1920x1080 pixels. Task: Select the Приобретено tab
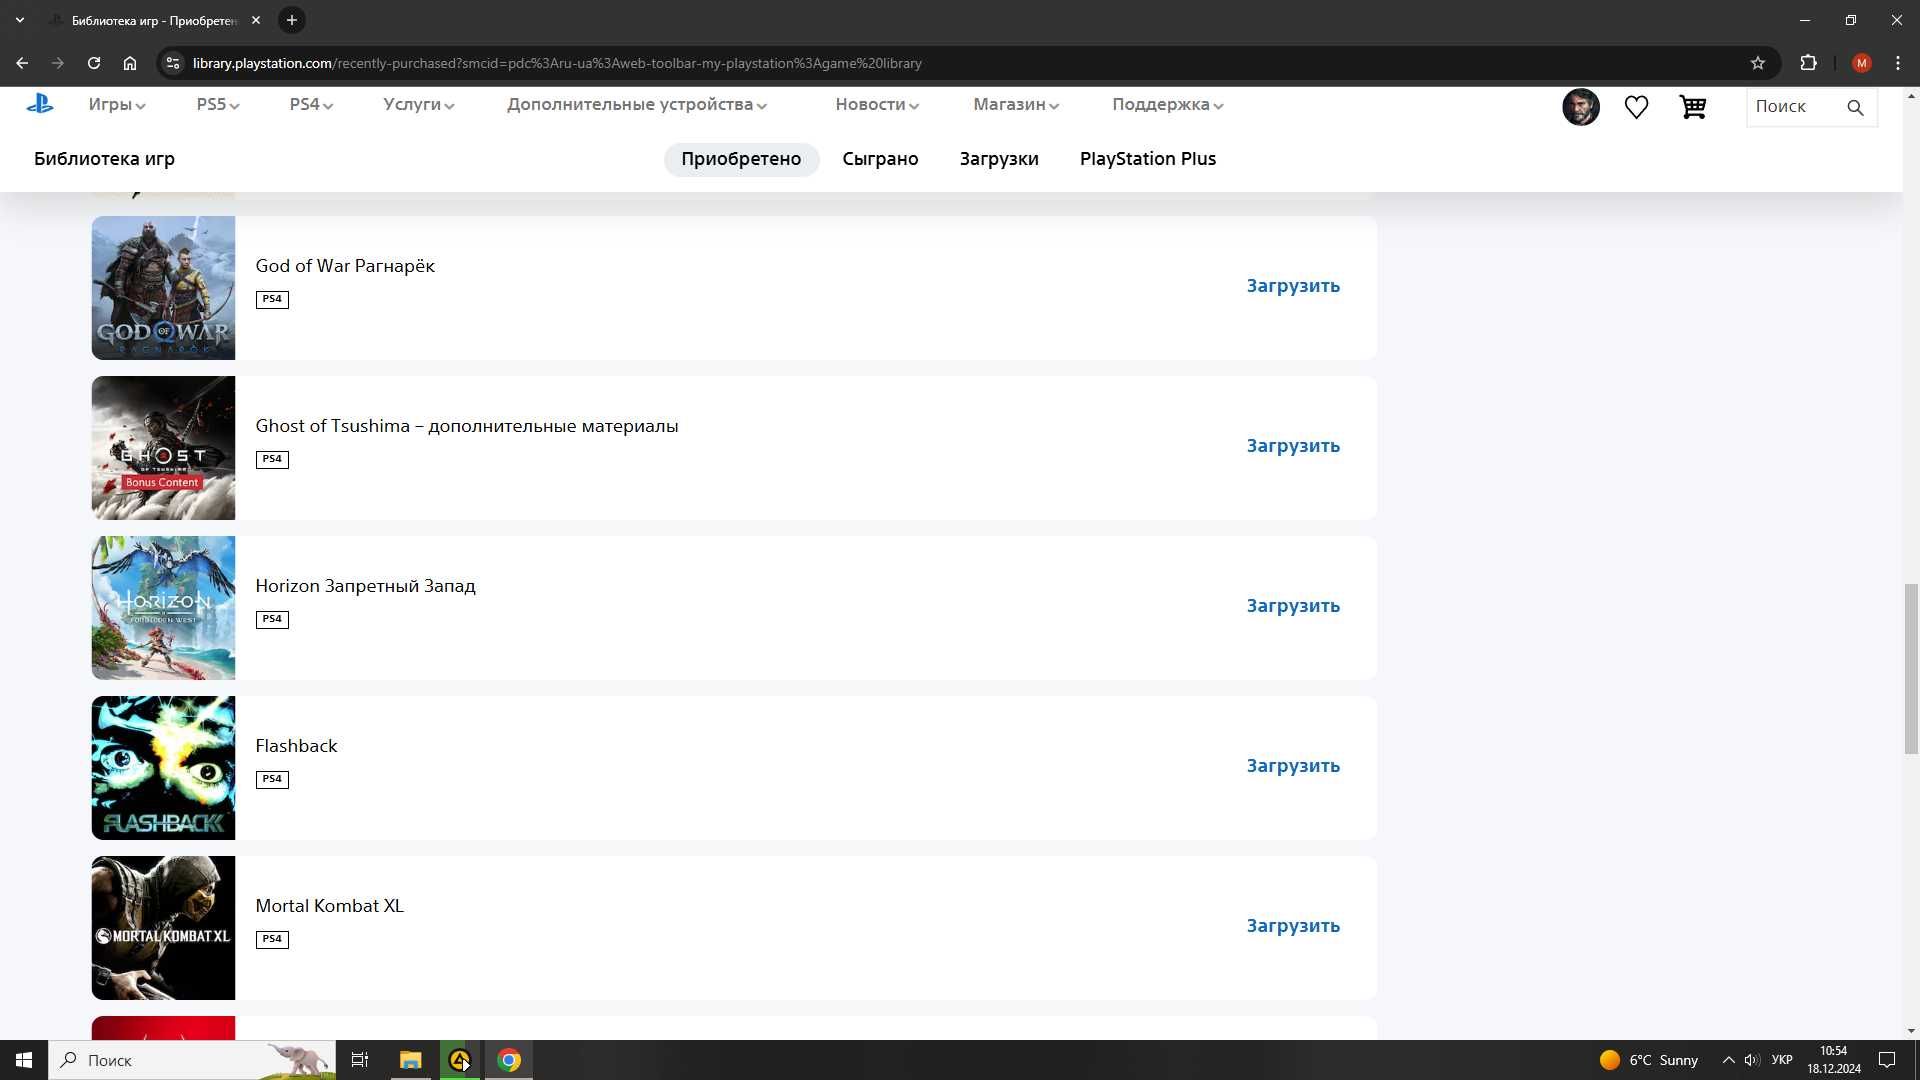click(x=741, y=159)
